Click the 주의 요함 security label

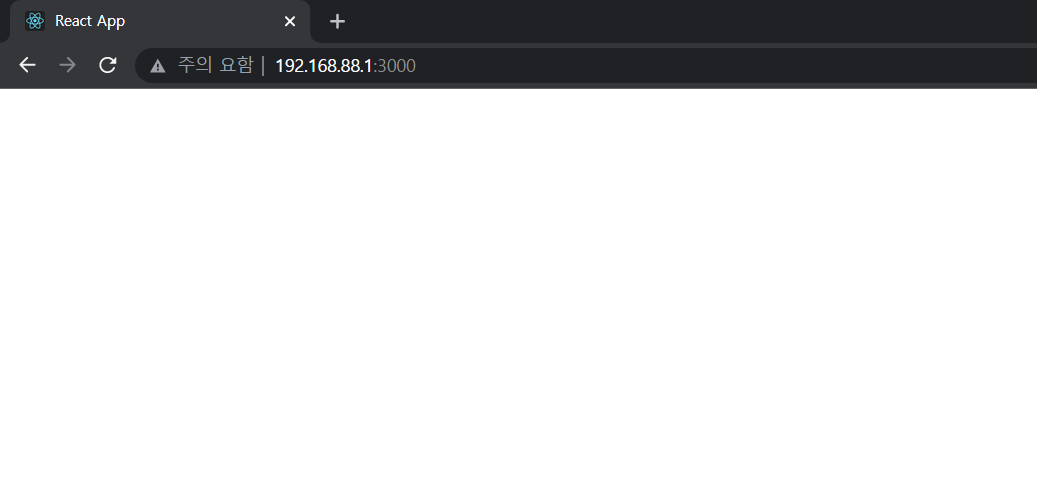(216, 65)
